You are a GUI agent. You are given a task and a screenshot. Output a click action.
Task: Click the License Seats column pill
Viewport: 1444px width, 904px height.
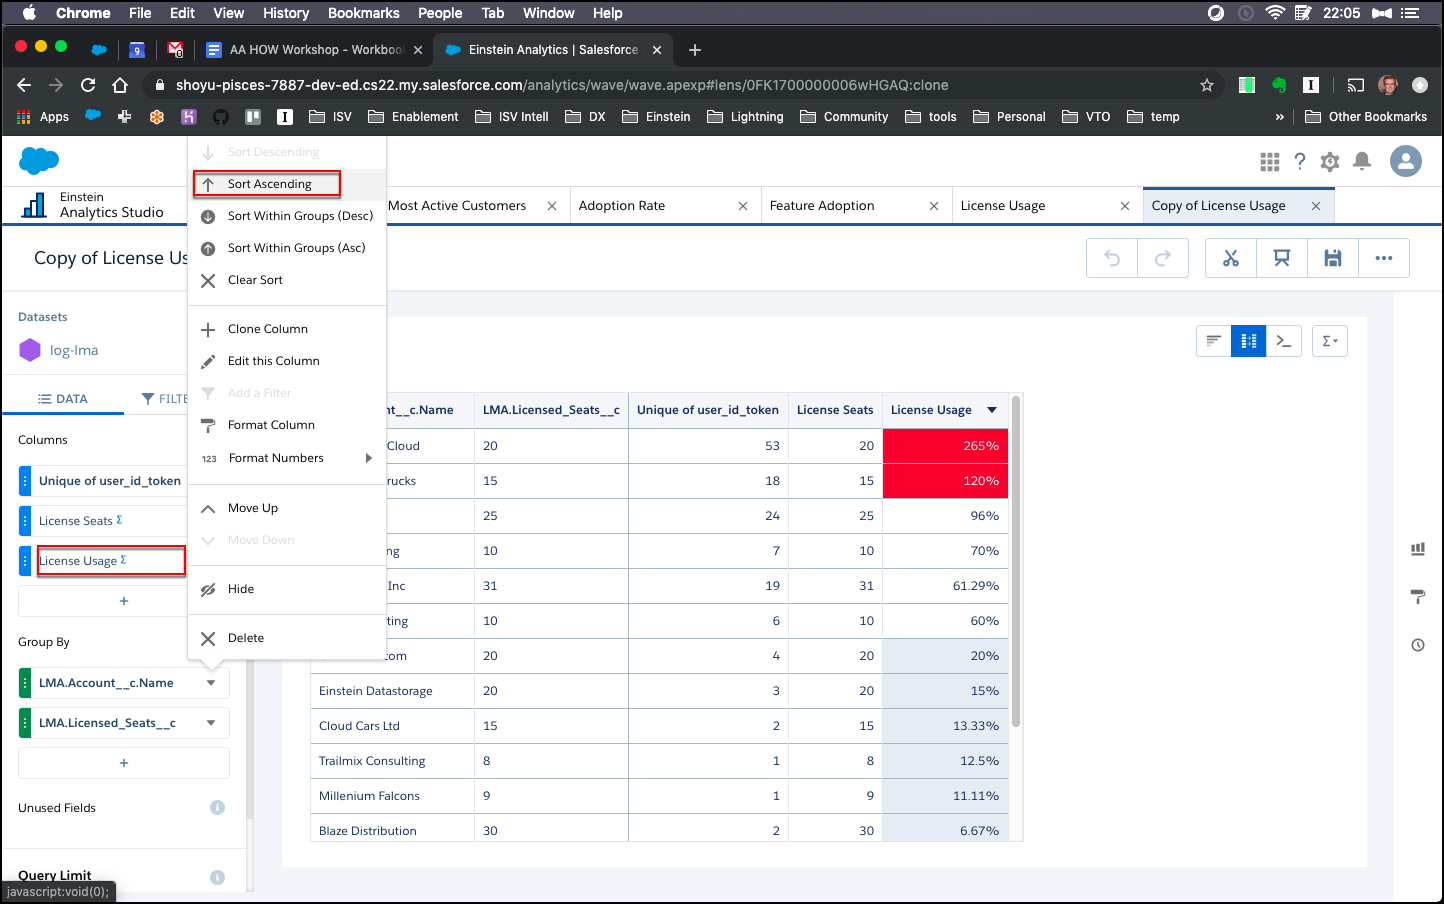[102, 521]
